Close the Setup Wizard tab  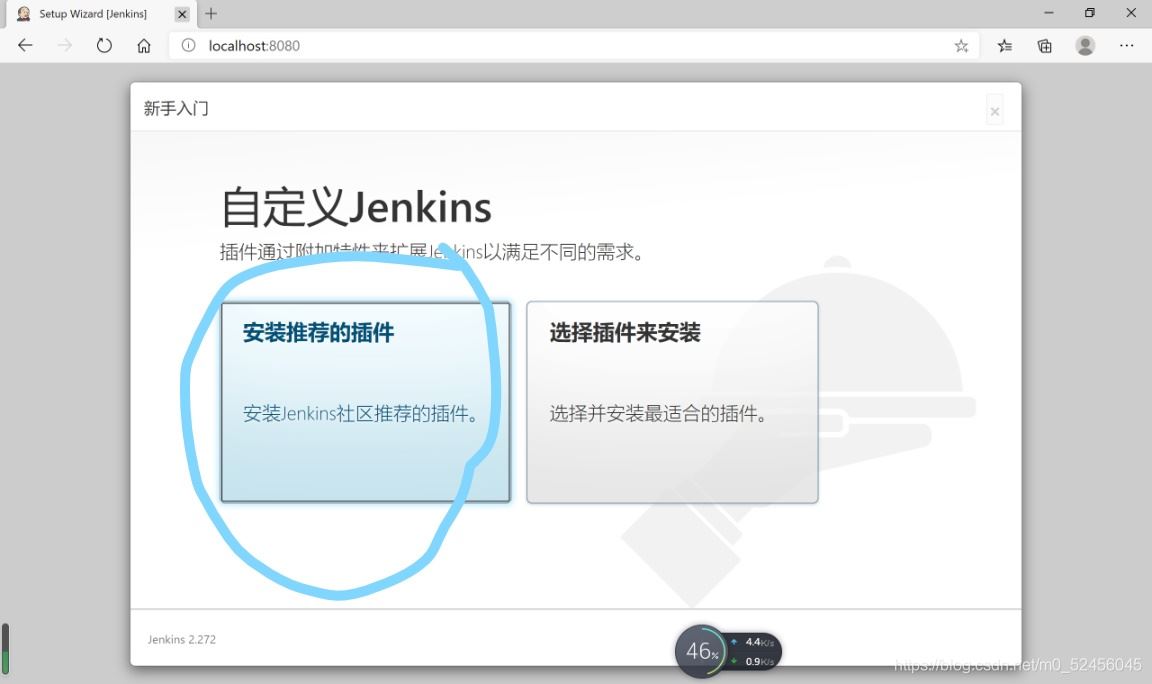182,14
